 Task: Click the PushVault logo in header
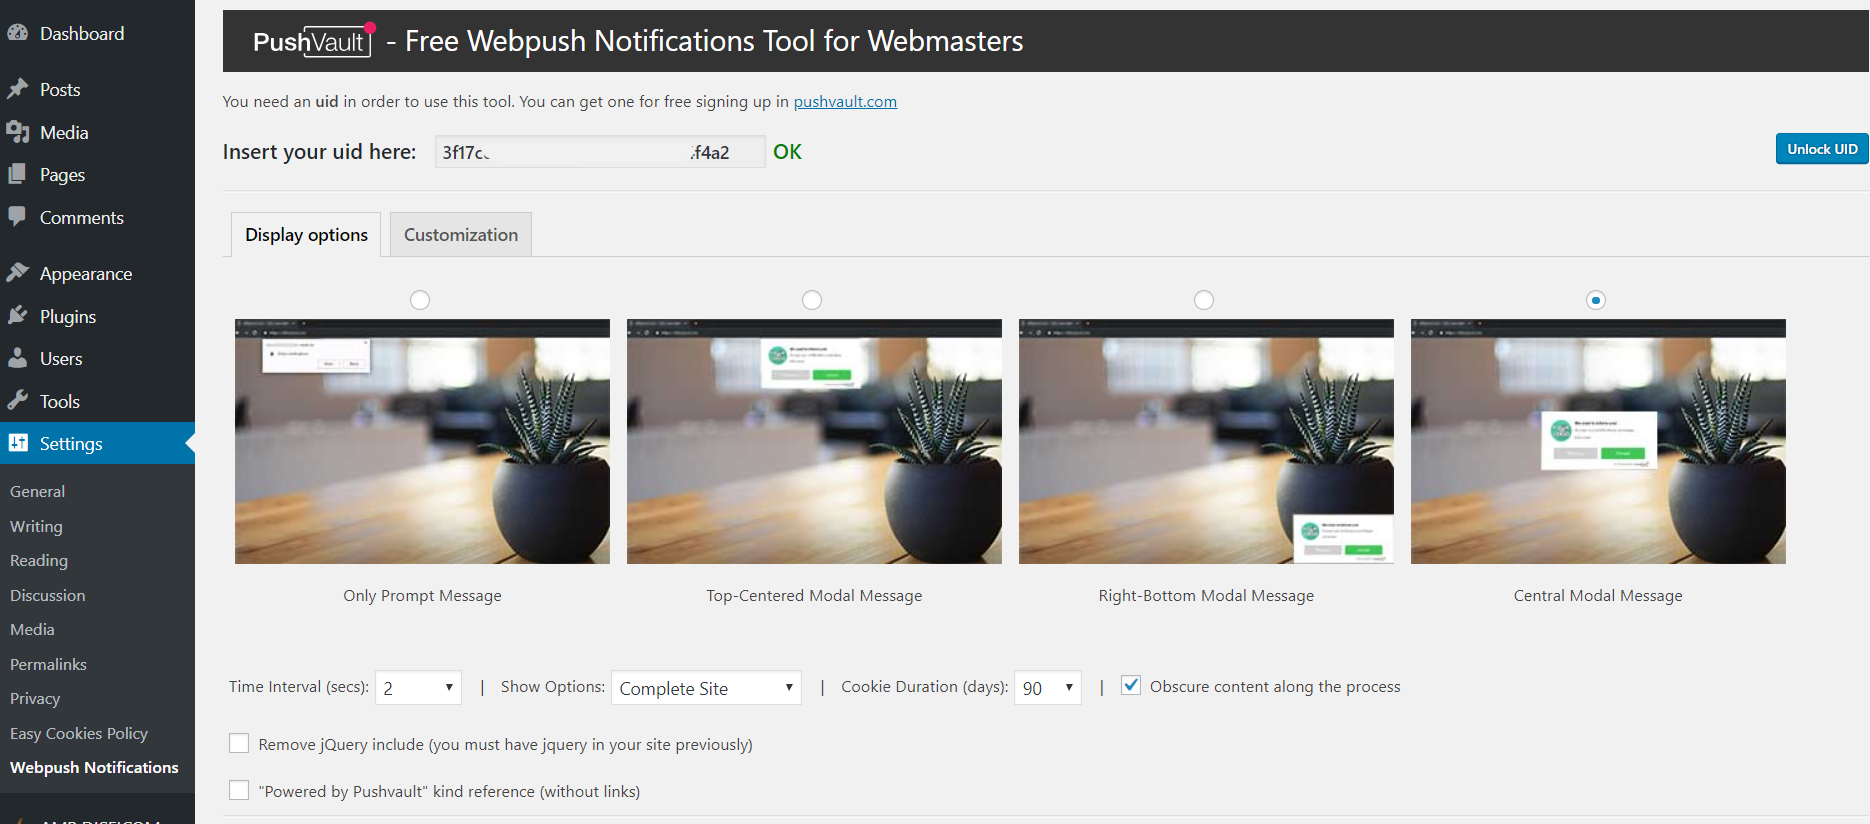tap(314, 41)
